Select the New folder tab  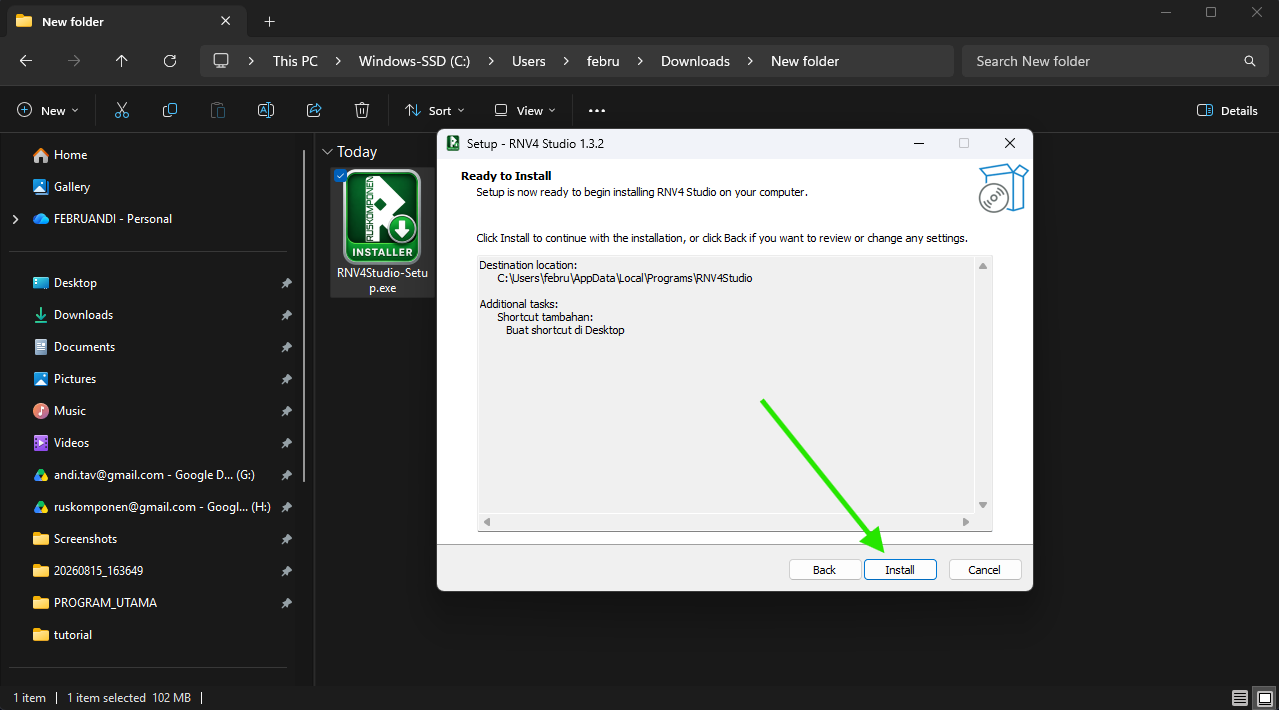tap(125, 21)
